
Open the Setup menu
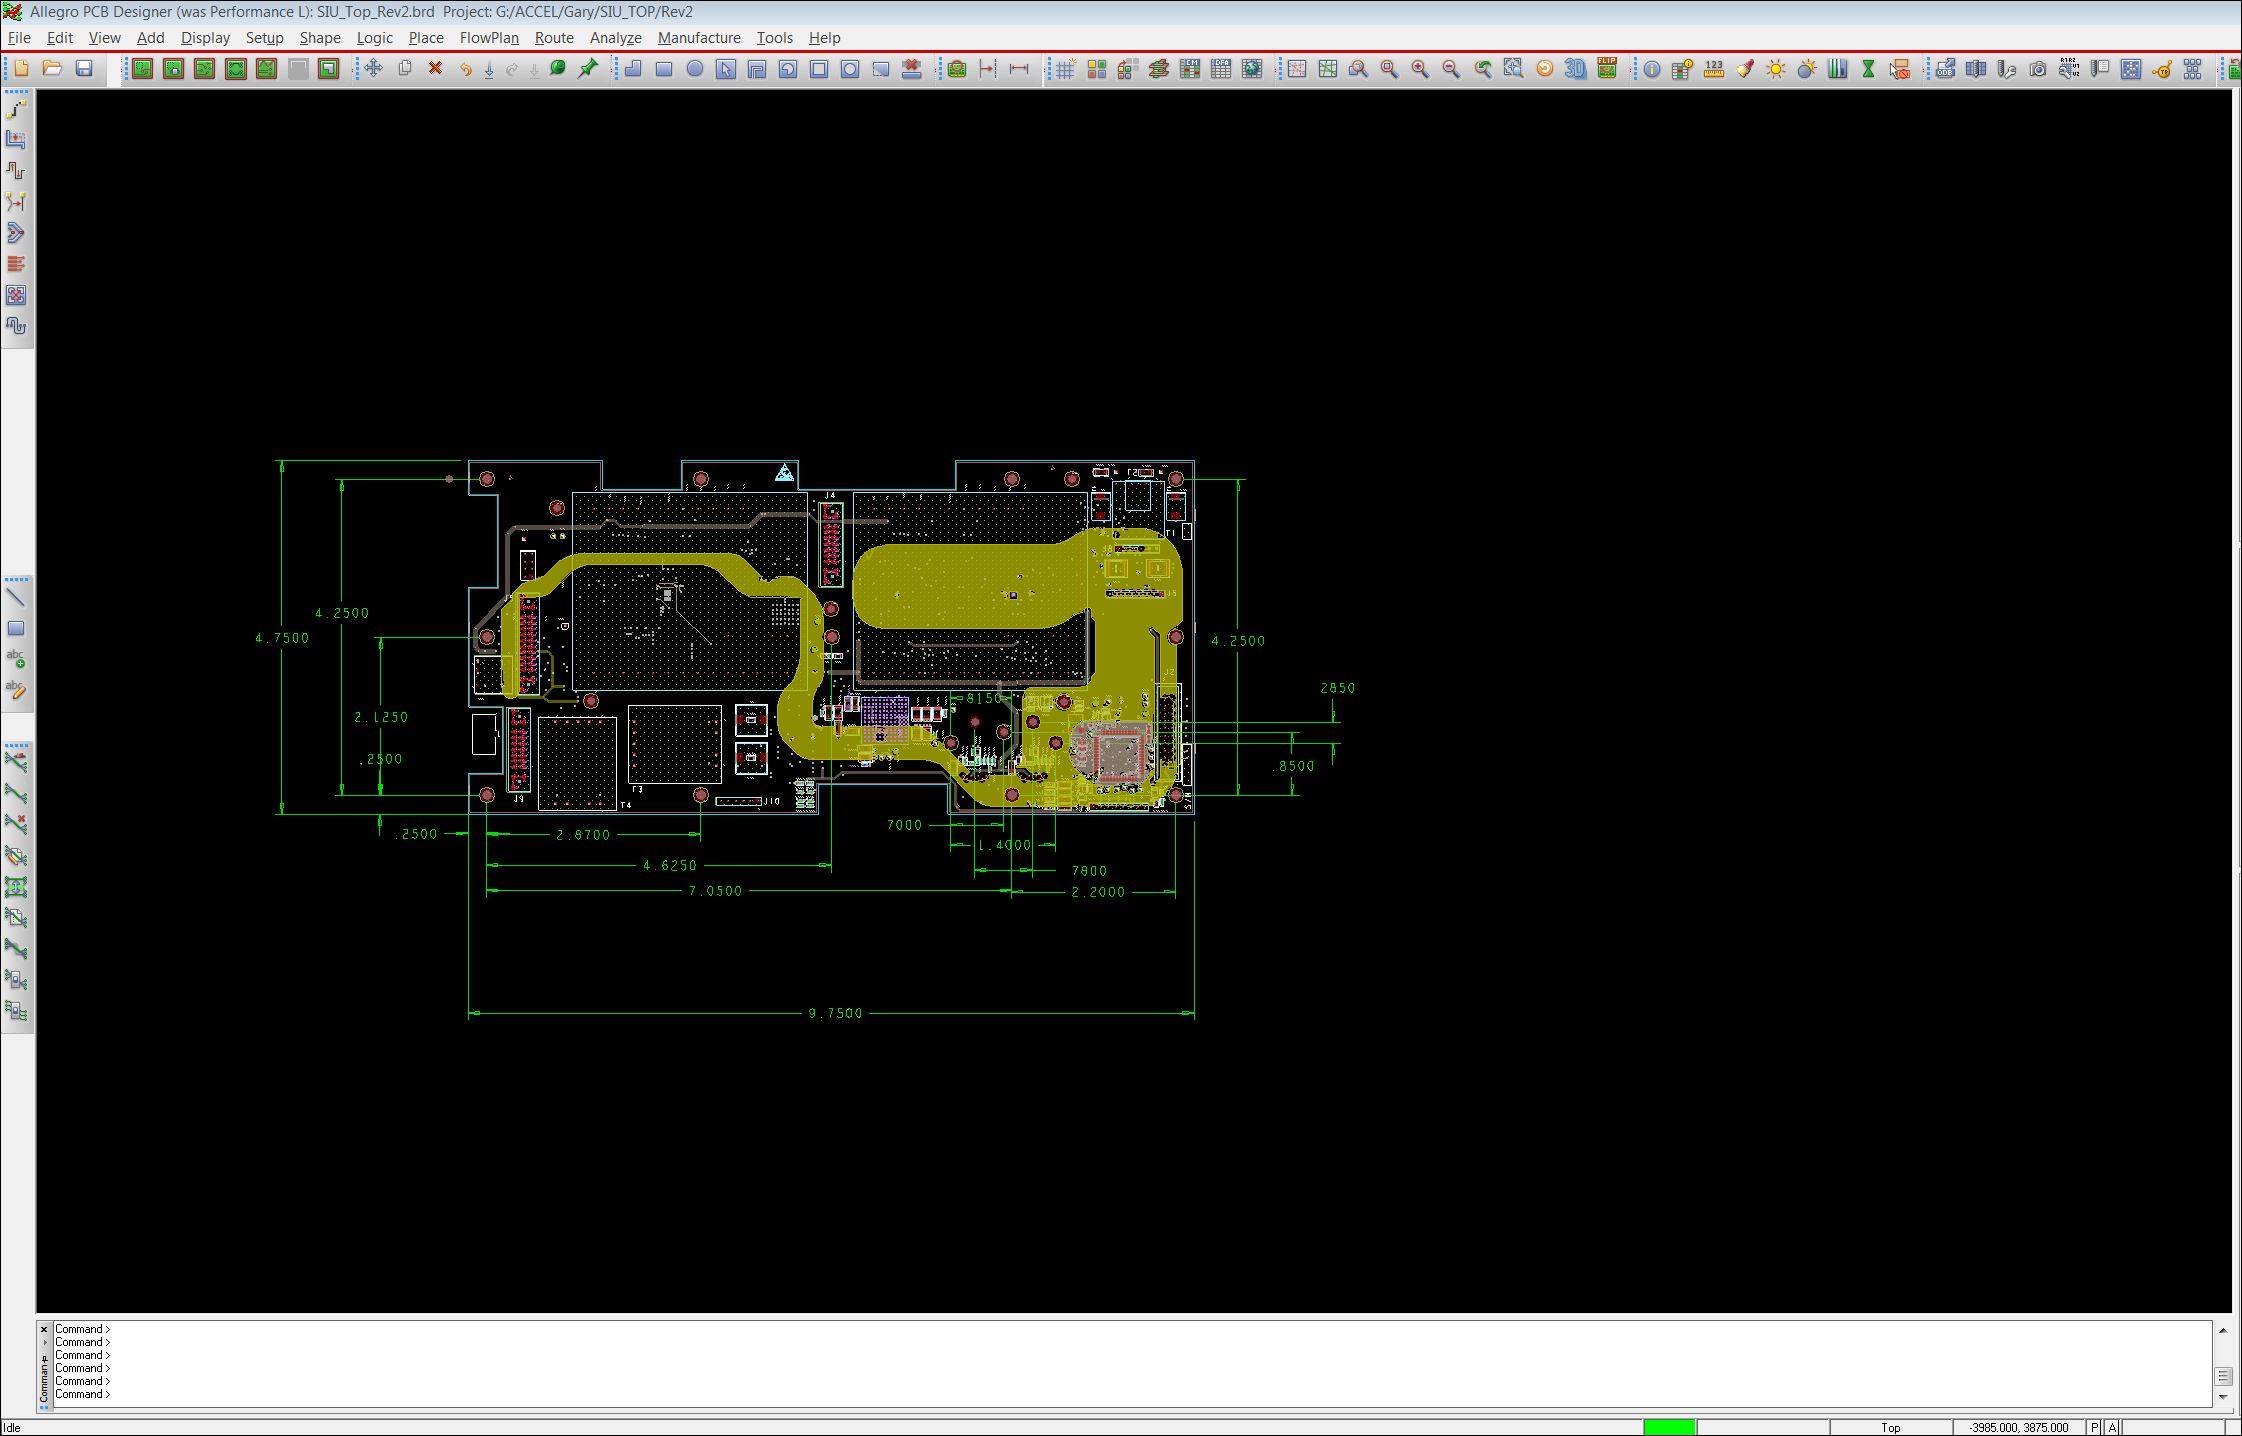coord(264,38)
